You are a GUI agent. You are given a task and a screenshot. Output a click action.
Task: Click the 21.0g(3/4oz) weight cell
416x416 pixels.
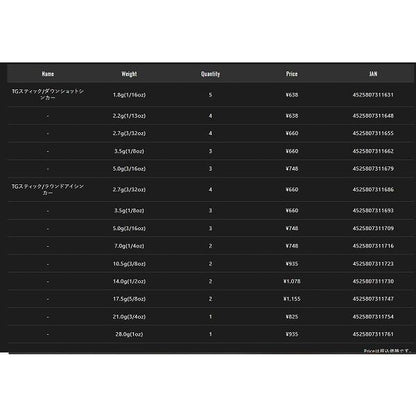129,317
